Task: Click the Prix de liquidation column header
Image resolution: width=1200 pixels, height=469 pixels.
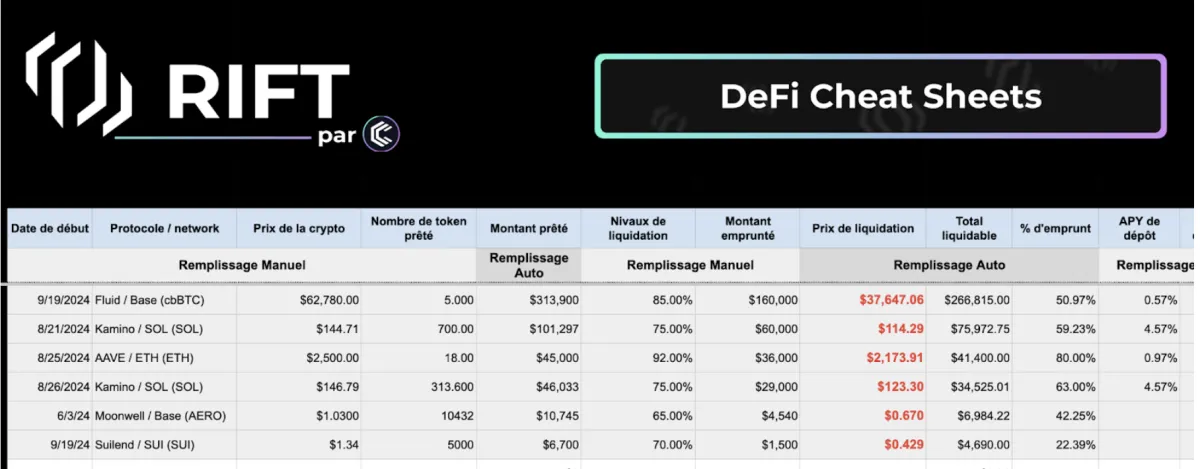Action: click(x=863, y=228)
